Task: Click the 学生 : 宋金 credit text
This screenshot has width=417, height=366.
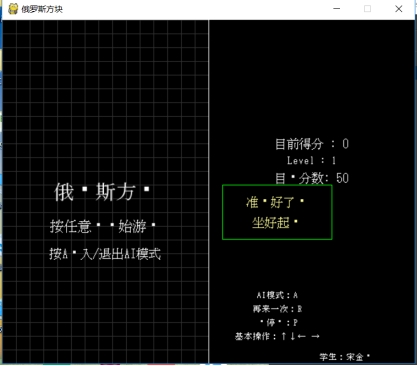Action: click(x=345, y=357)
